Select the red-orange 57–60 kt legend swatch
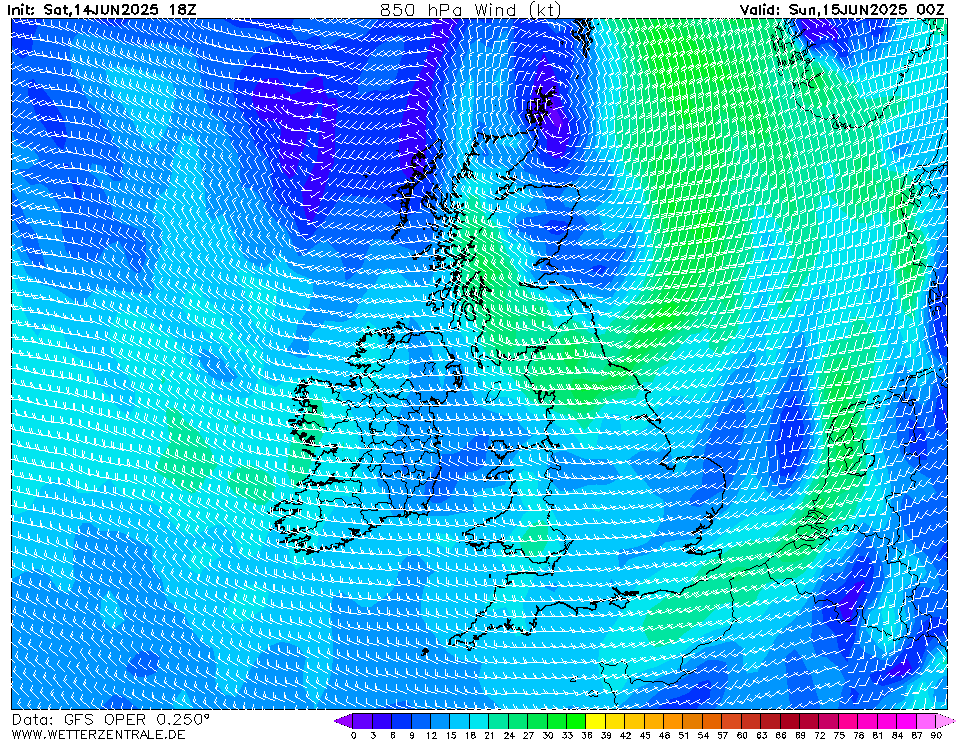 tap(732, 721)
